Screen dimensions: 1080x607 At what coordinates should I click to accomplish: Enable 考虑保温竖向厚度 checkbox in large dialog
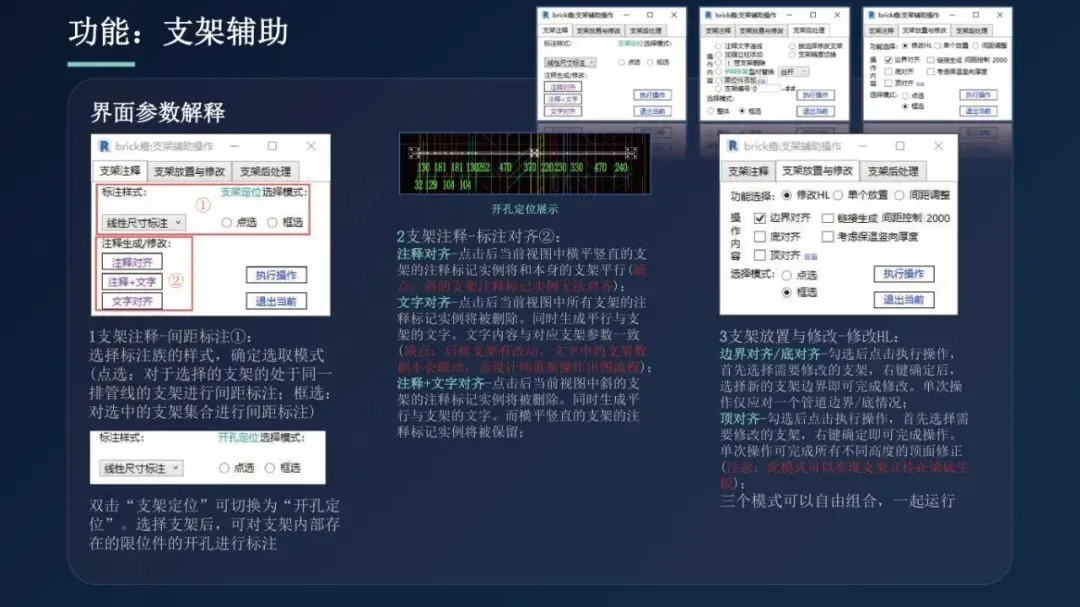827,236
